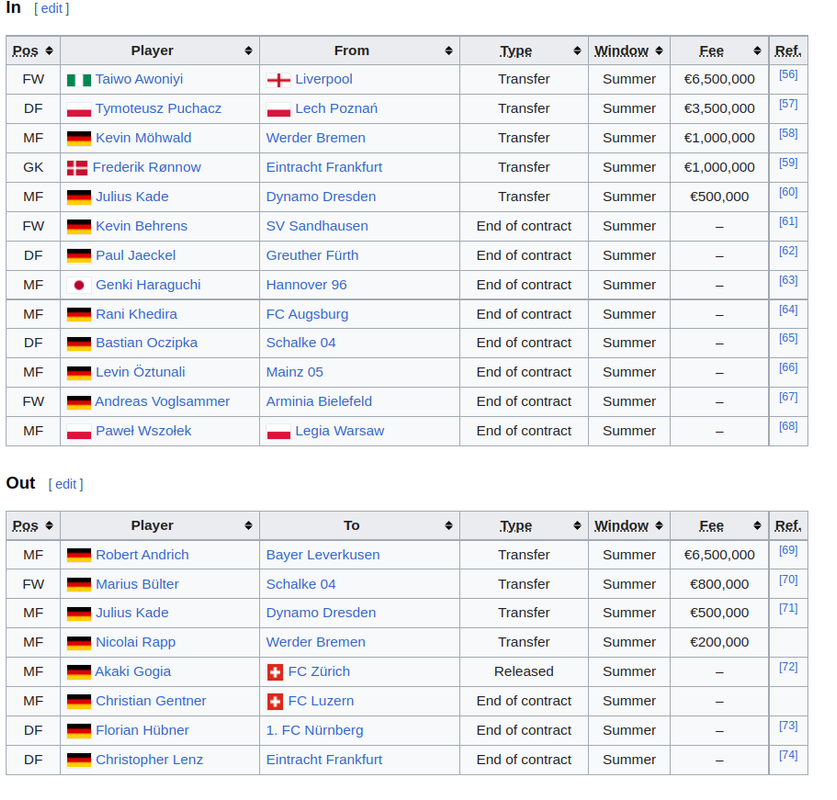This screenshot has height=800, width=837.
Task: Click the edit link for the Out section
Action: coord(66,484)
